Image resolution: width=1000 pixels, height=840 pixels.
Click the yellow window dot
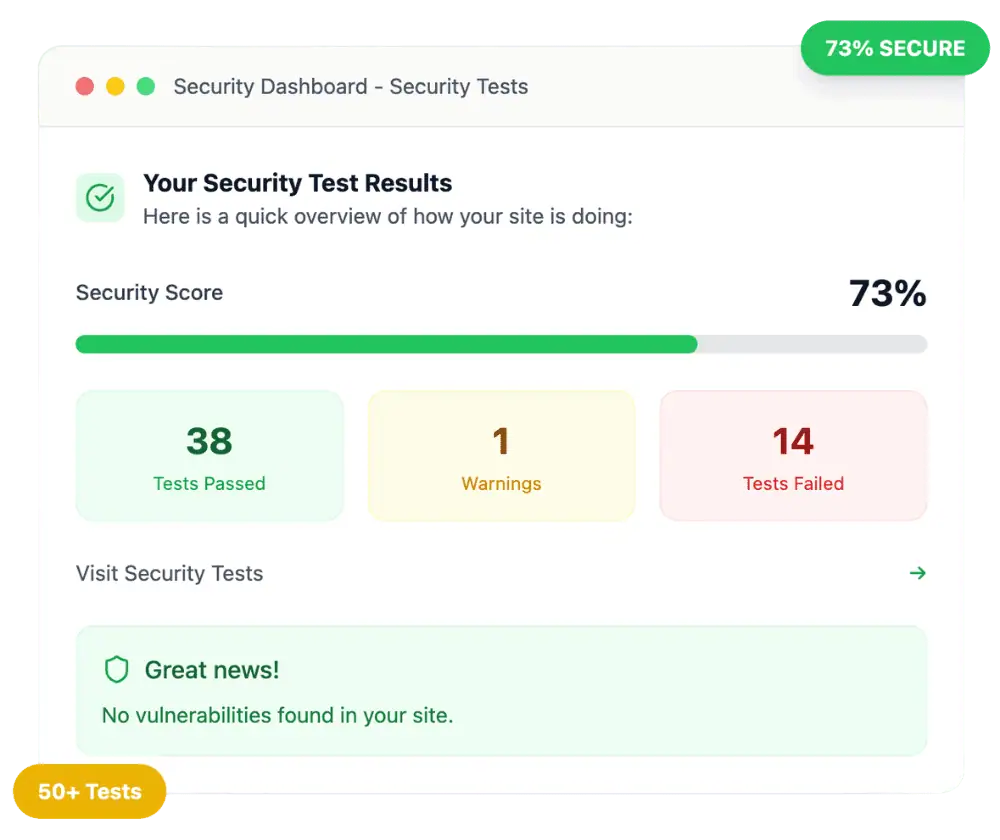pos(115,86)
